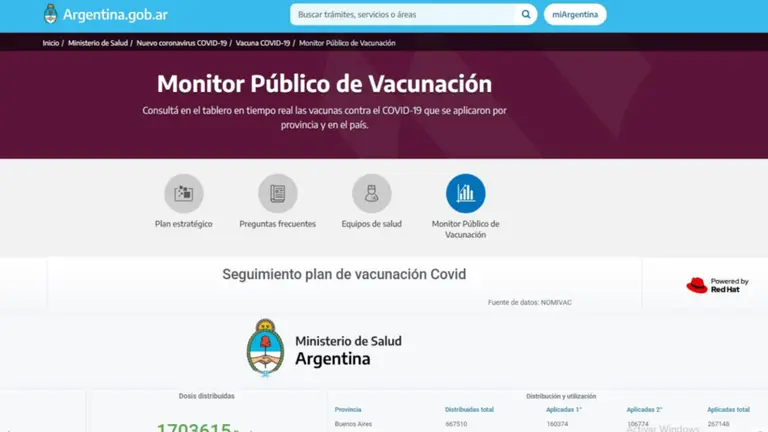Click the Red Hat logo
768x432 pixels.
[x=697, y=286]
